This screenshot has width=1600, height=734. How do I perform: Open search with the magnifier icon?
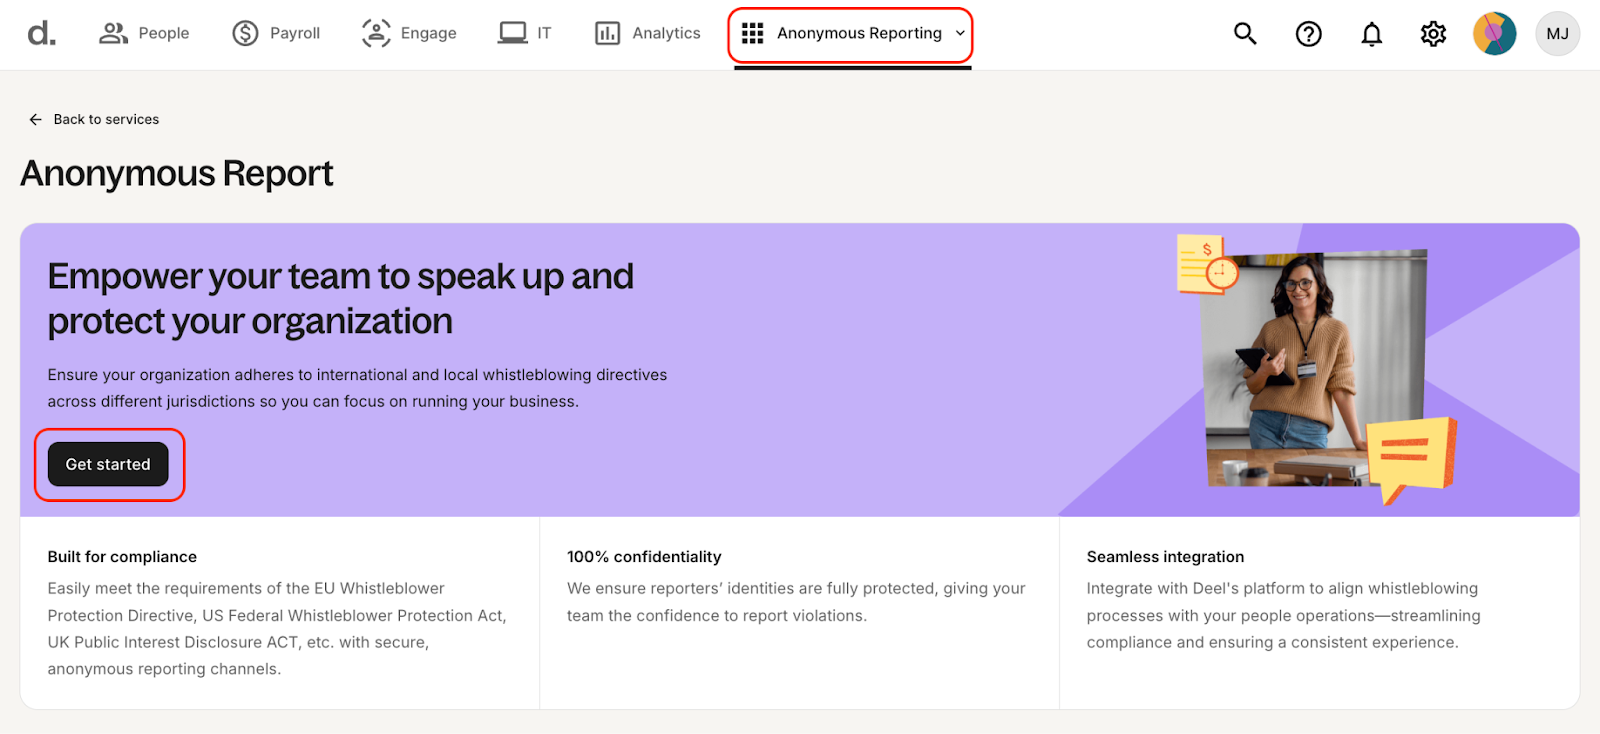tap(1245, 33)
